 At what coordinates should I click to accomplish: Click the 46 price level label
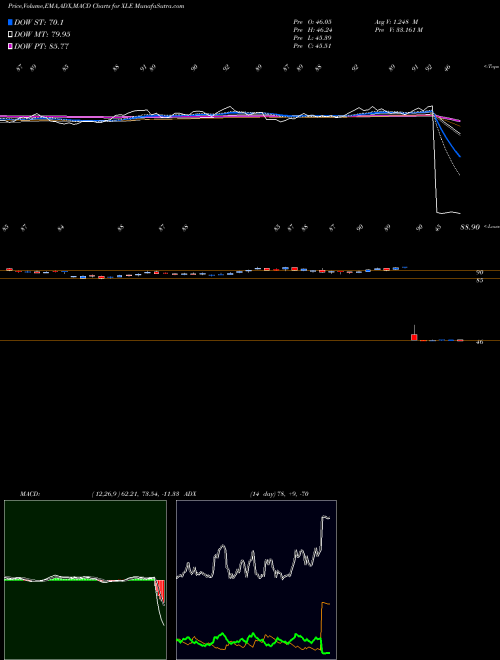(x=479, y=342)
